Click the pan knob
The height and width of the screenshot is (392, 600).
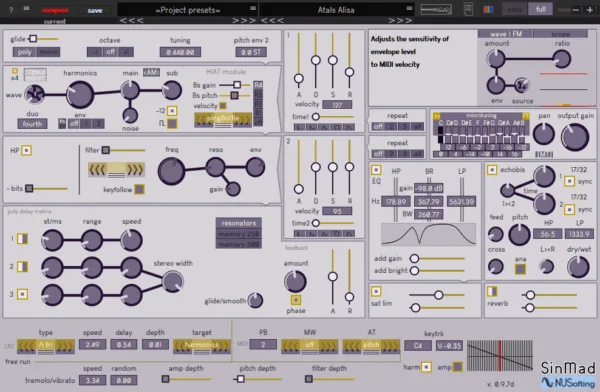tap(544, 134)
